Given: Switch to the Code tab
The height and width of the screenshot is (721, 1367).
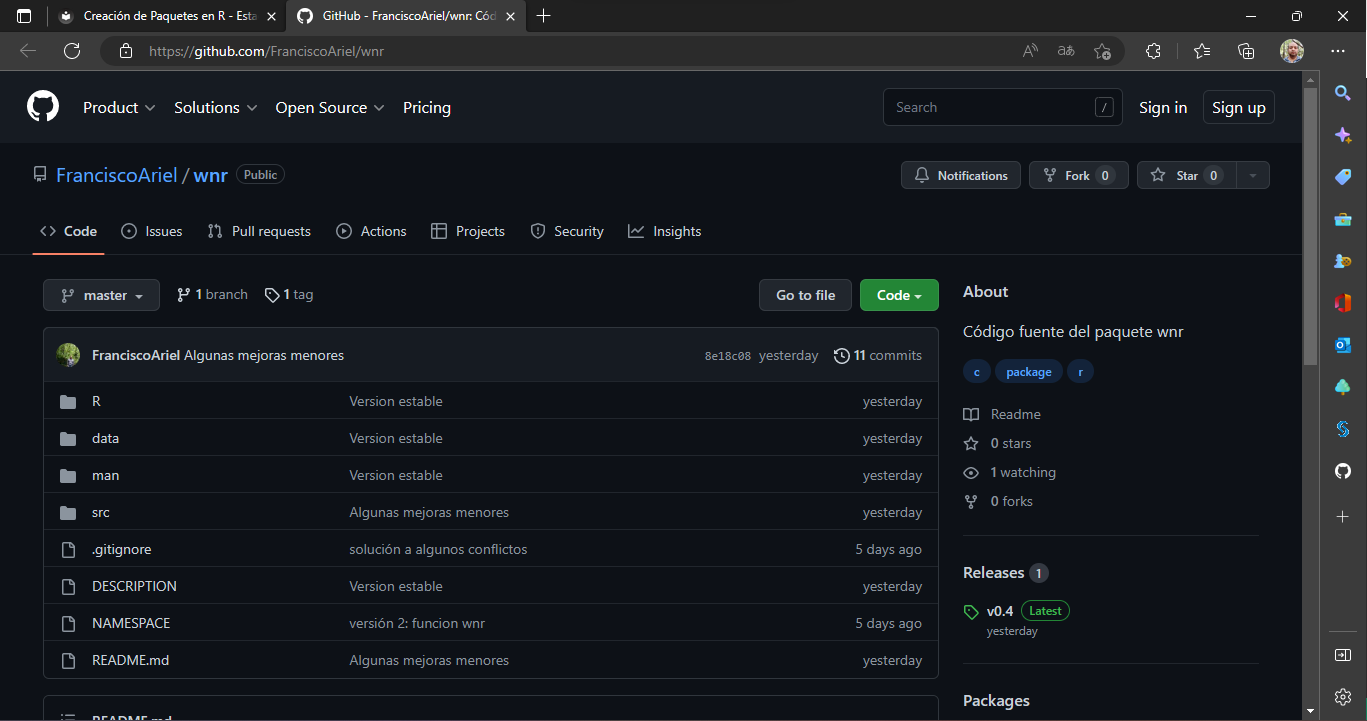Looking at the screenshot, I should (x=68, y=231).
